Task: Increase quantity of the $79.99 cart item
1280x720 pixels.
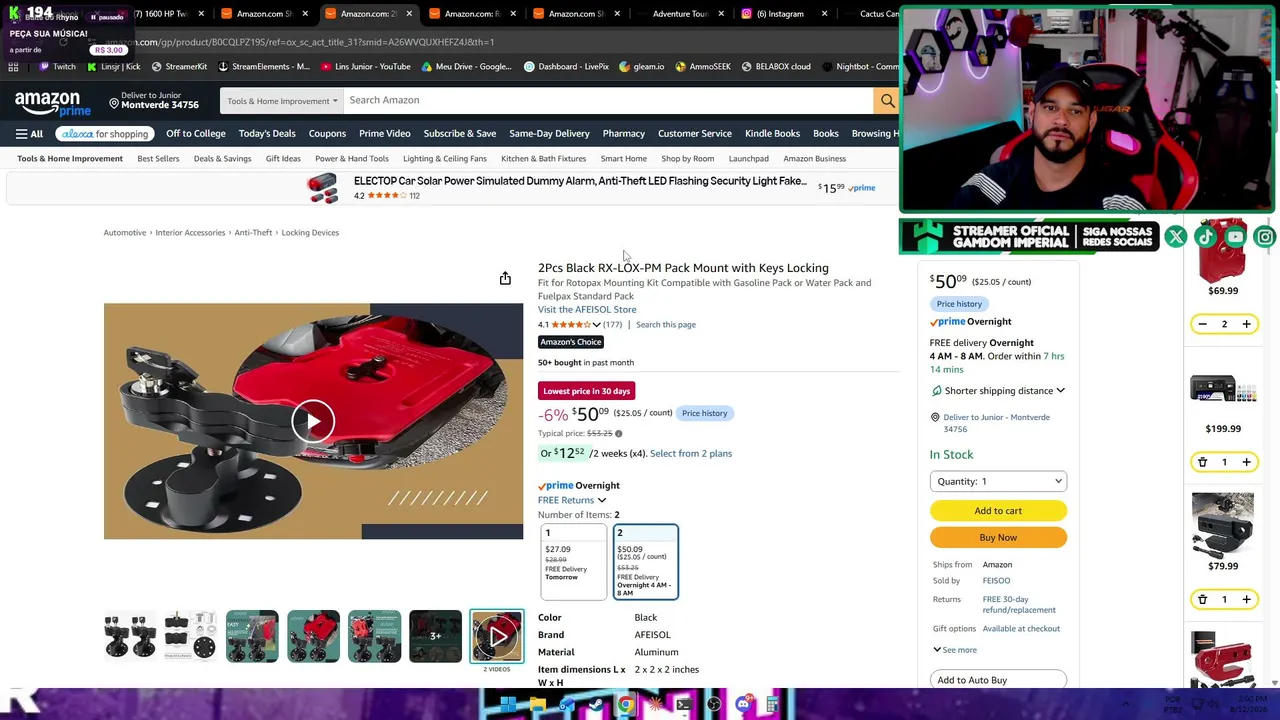Action: (x=1246, y=599)
